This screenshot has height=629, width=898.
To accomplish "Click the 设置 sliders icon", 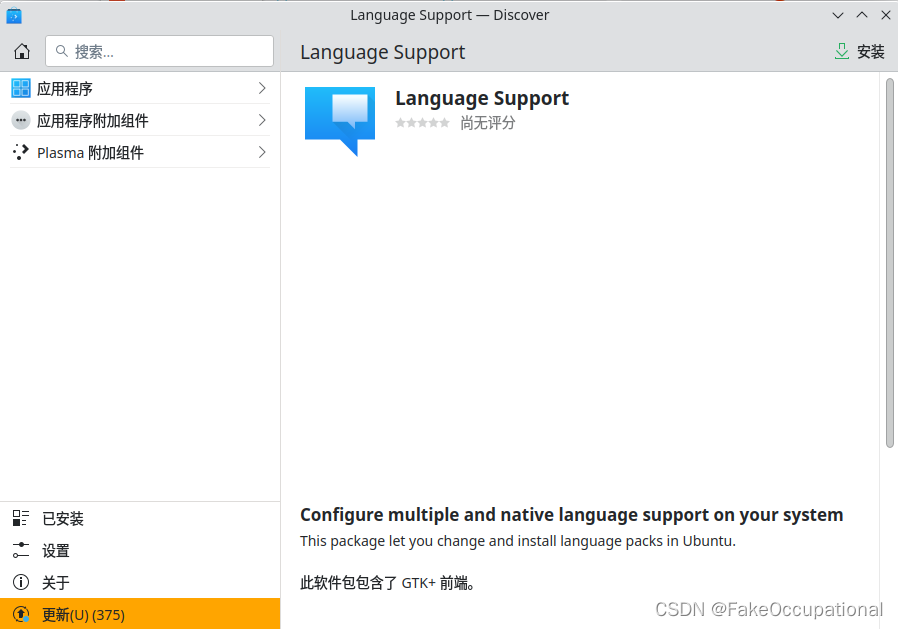I will pos(21,551).
